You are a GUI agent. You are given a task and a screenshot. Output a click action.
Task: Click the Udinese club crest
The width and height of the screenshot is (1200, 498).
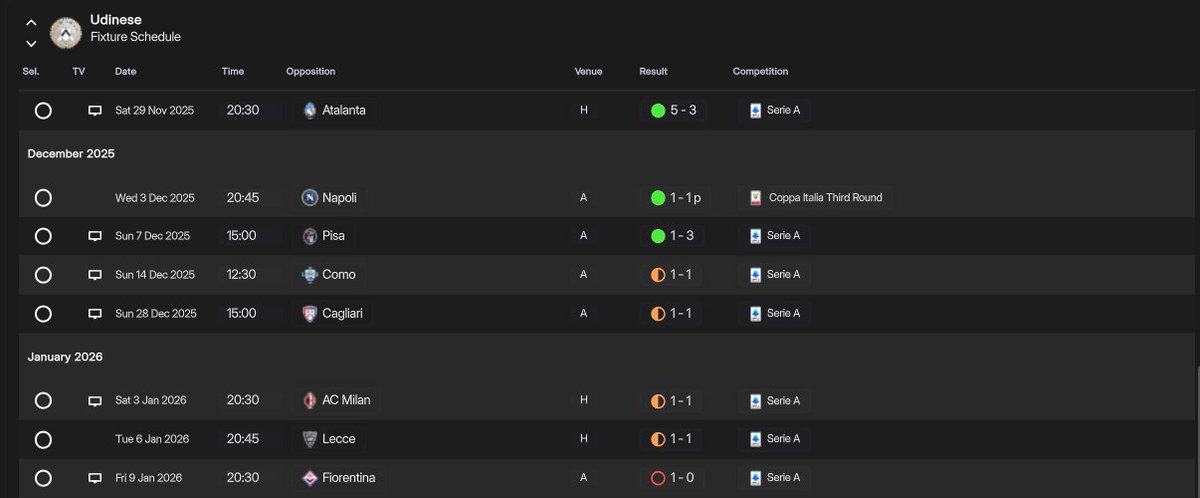tap(66, 32)
